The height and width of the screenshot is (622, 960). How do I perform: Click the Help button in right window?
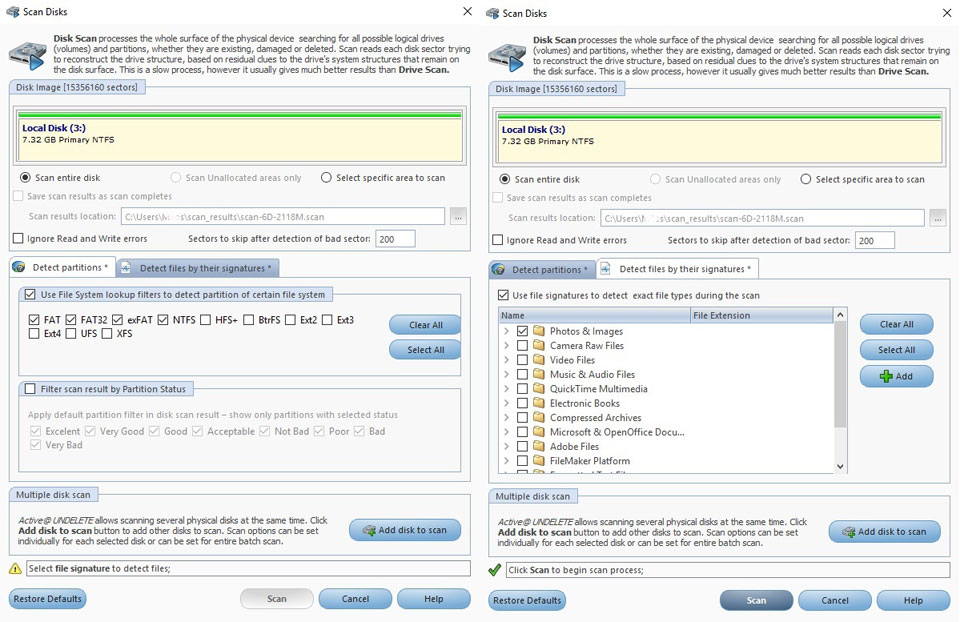coord(913,601)
